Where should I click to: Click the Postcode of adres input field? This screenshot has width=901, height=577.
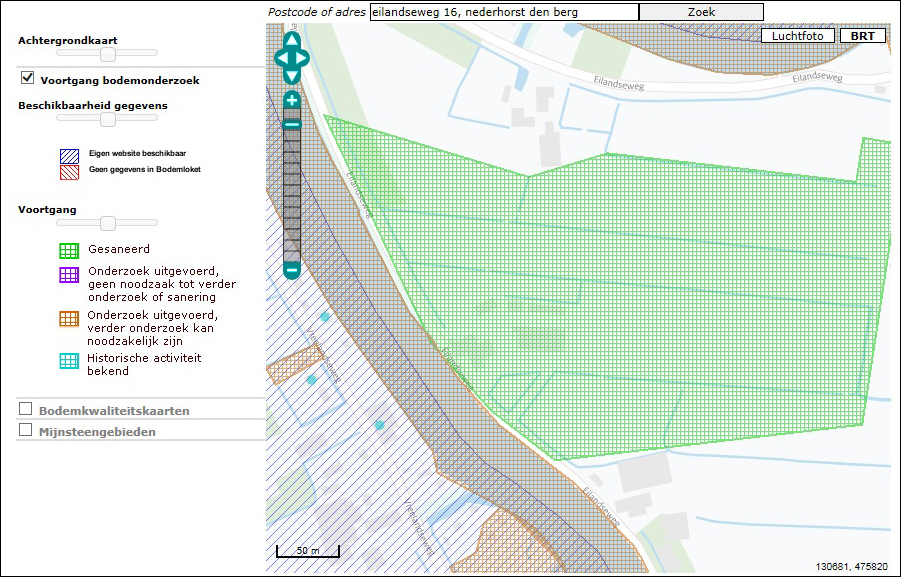coord(504,12)
